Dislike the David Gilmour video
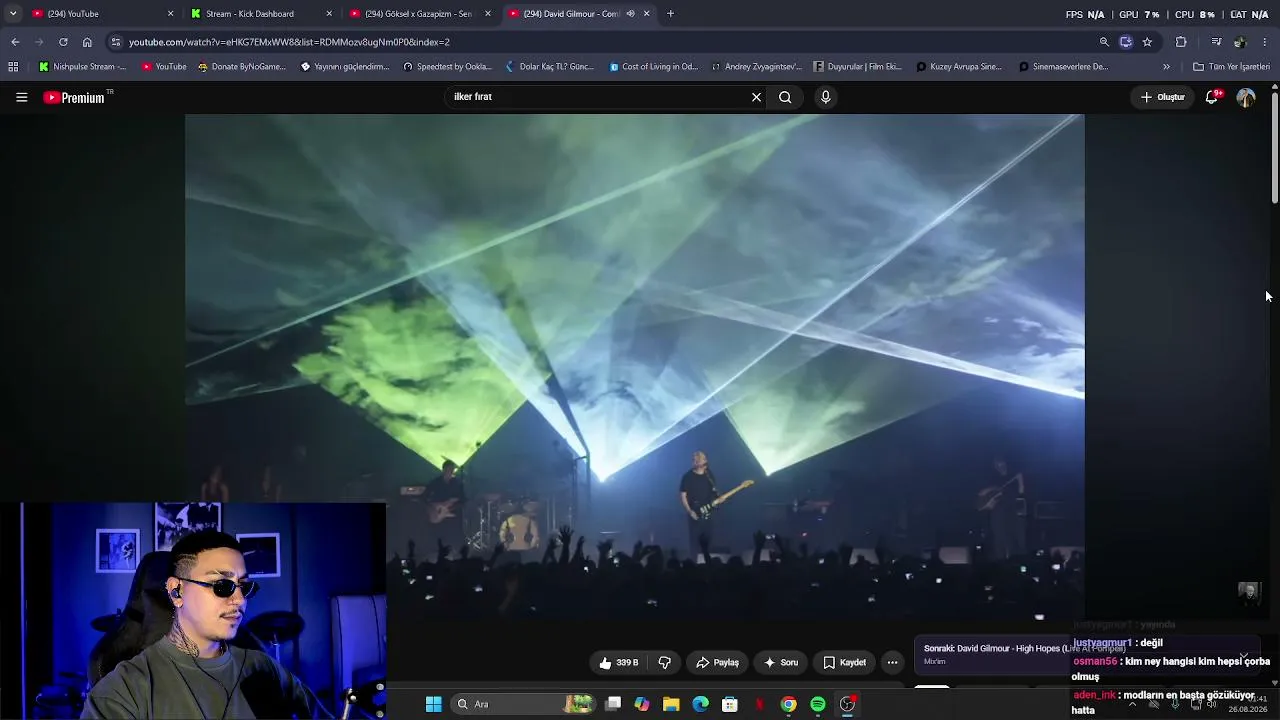 664,662
